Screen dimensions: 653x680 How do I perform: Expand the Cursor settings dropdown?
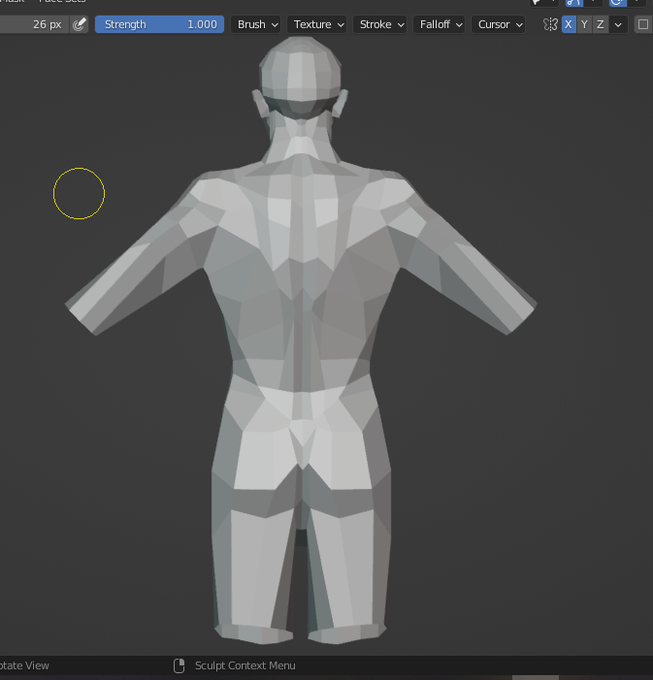pos(498,24)
